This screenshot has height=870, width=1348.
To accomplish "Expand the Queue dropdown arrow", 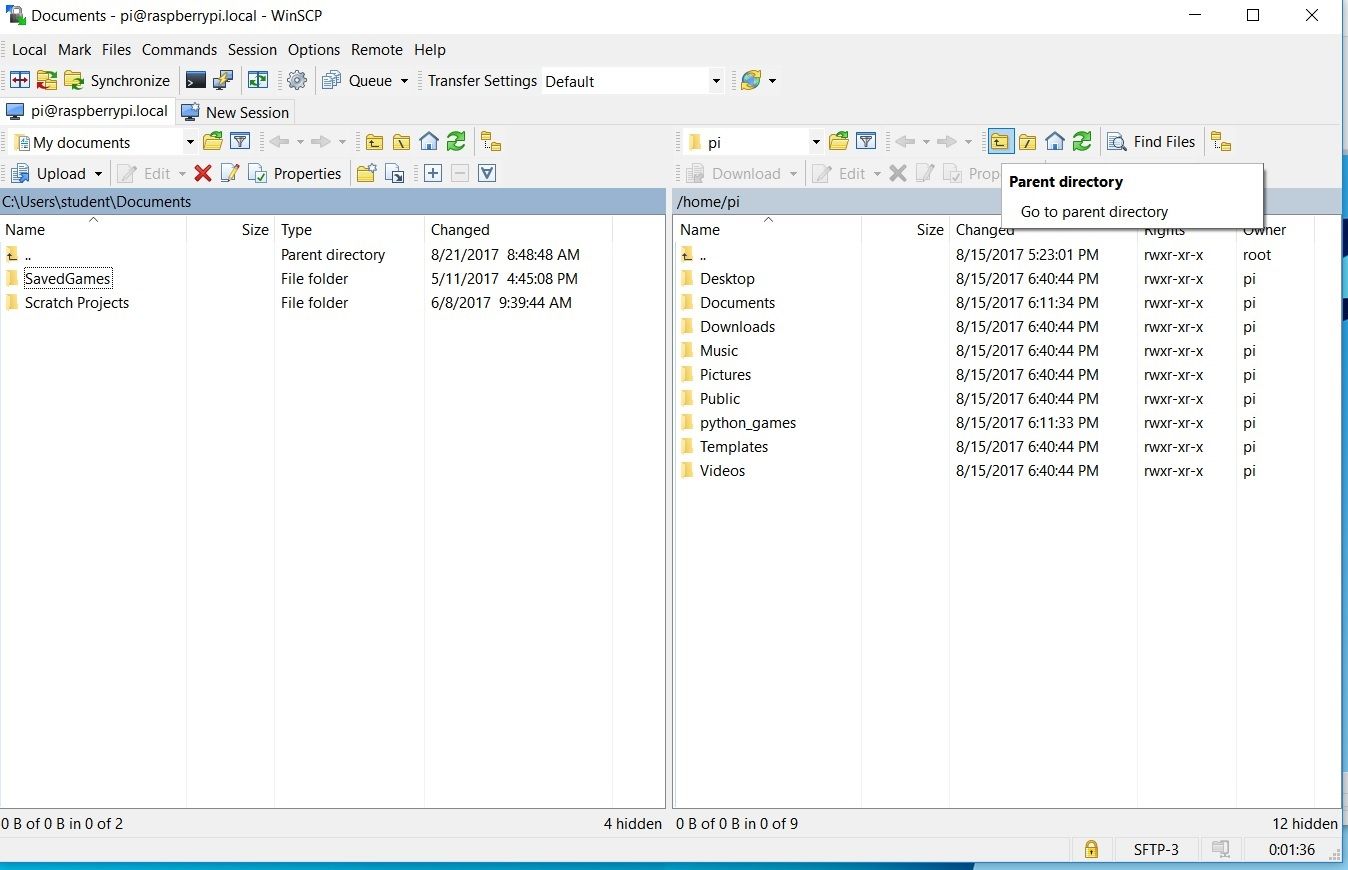I will click(405, 80).
